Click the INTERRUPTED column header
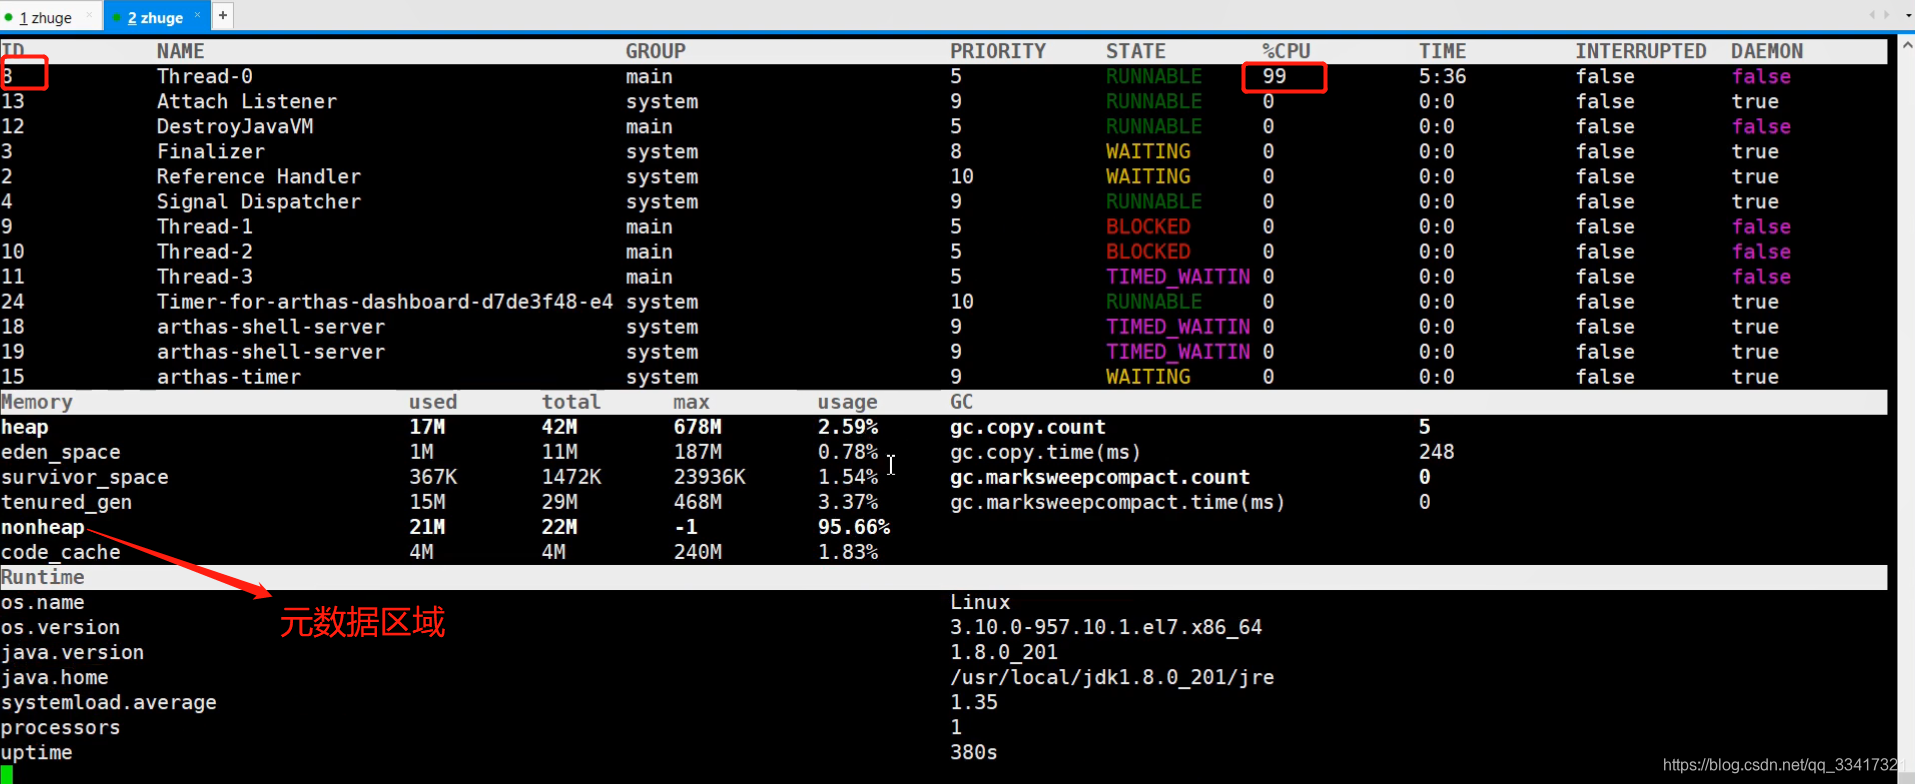The width and height of the screenshot is (1915, 784). (1640, 51)
